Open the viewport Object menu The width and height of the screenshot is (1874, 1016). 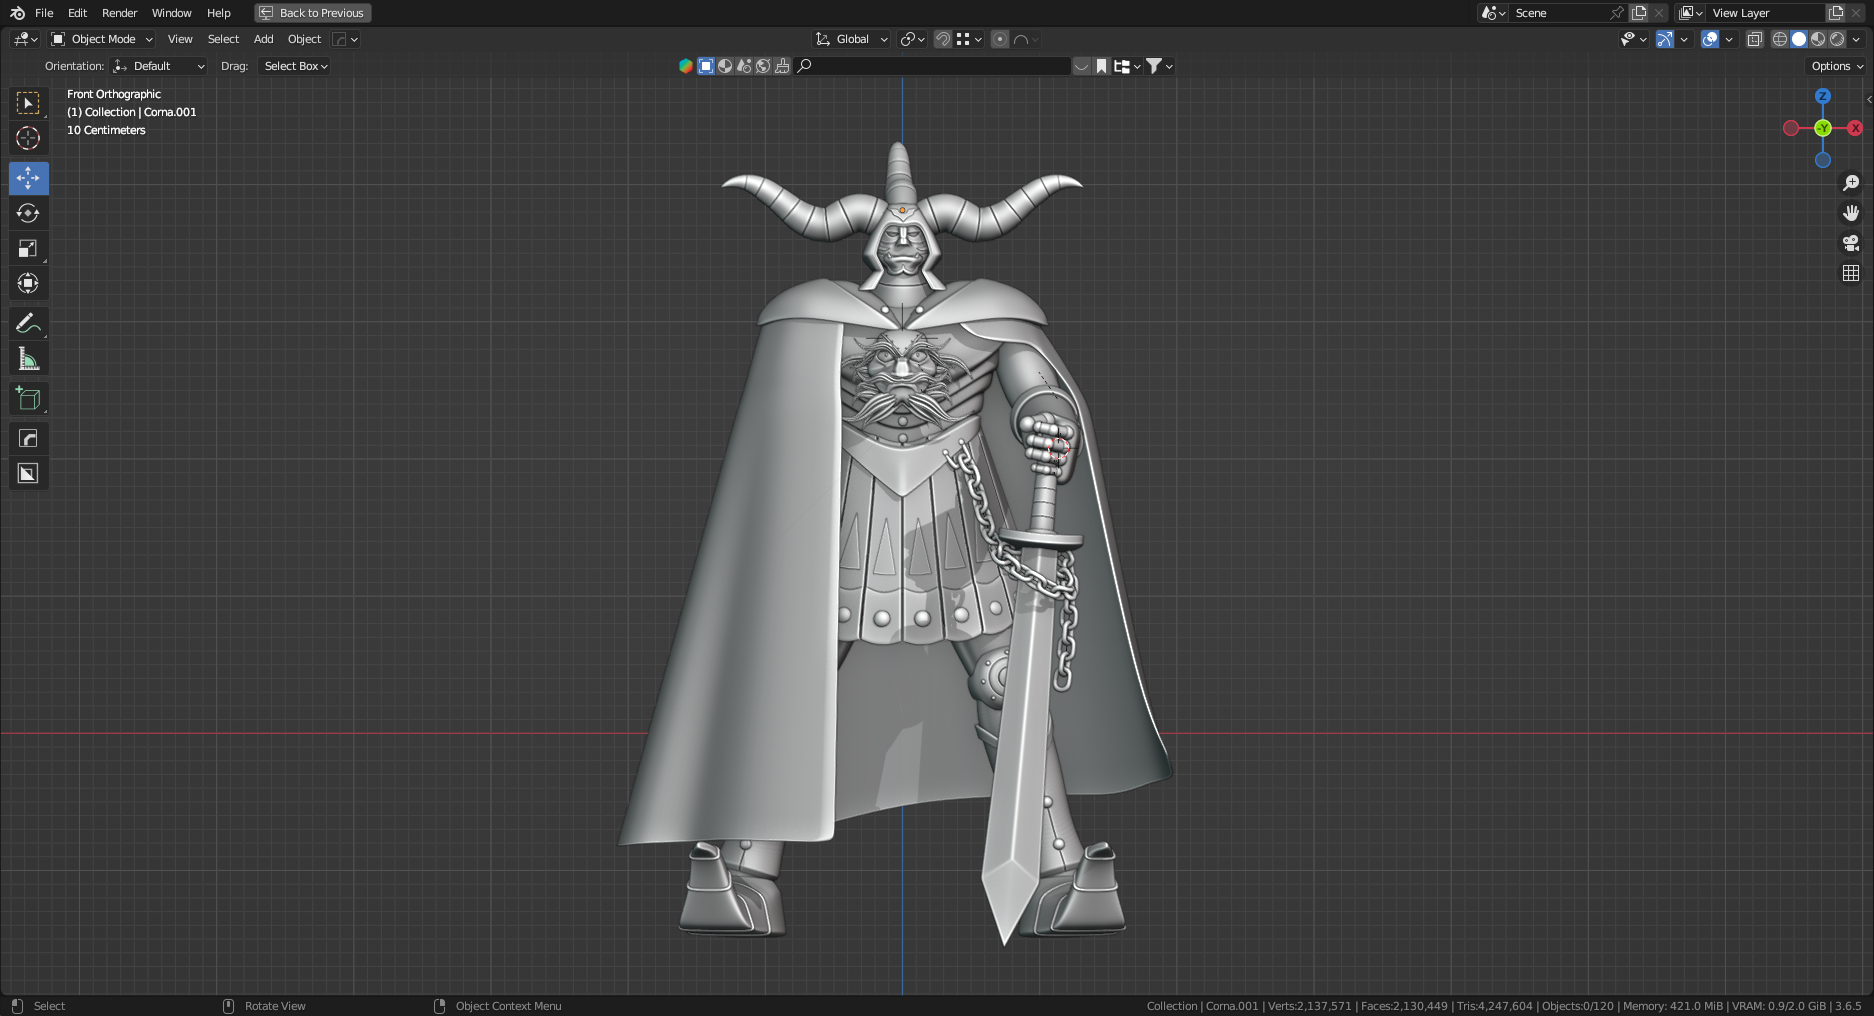pyautogui.click(x=304, y=39)
